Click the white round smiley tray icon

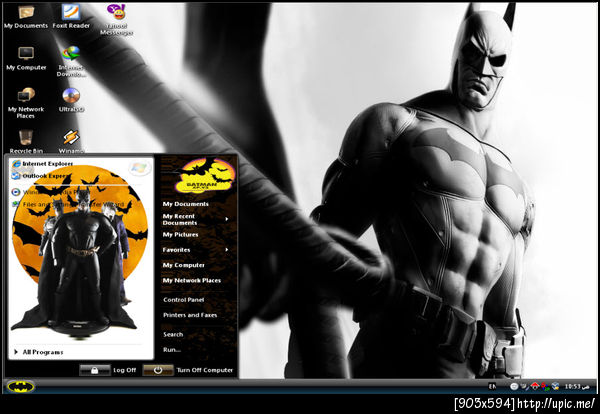(x=514, y=386)
